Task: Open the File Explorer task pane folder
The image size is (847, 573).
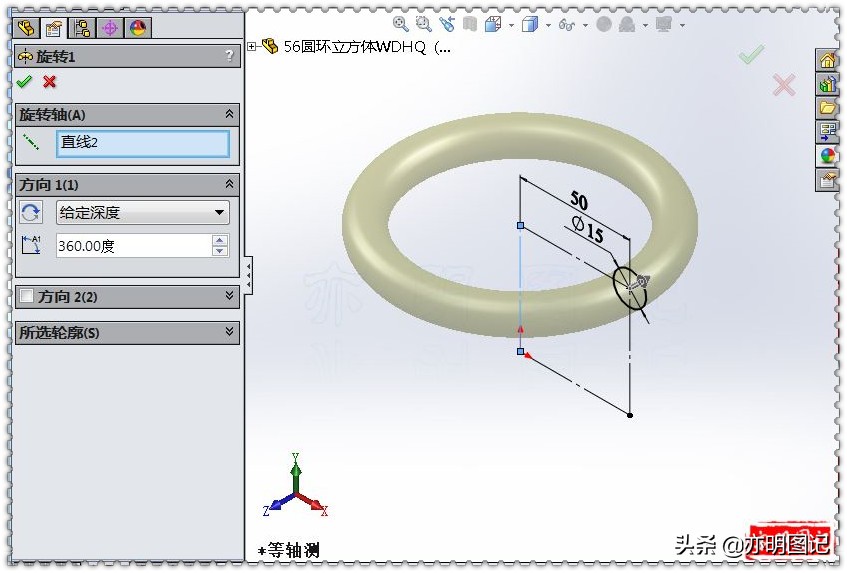Action: [x=827, y=107]
